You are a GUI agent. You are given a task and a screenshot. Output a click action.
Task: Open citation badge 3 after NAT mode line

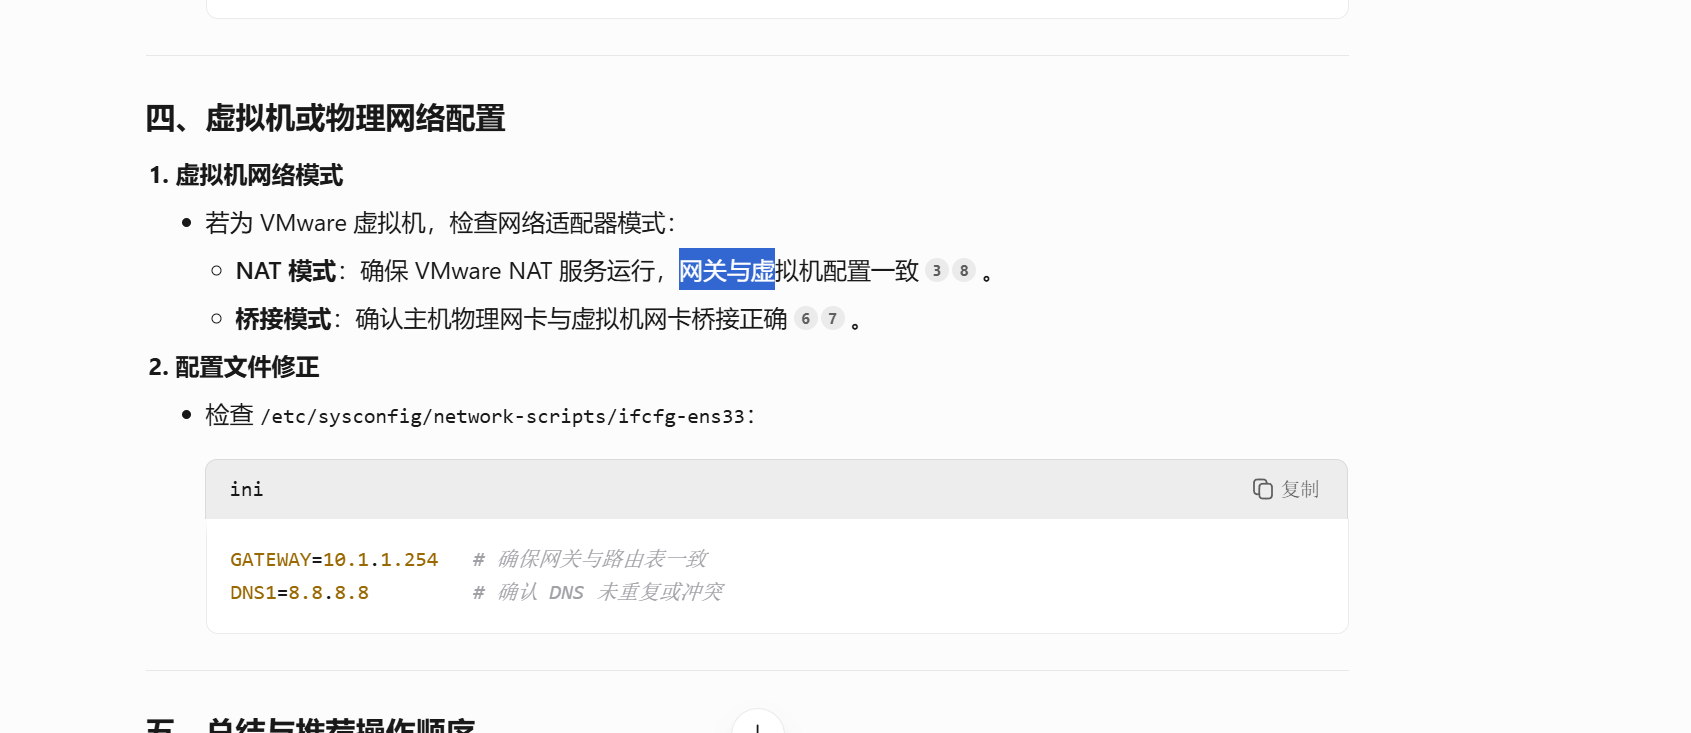tap(937, 271)
